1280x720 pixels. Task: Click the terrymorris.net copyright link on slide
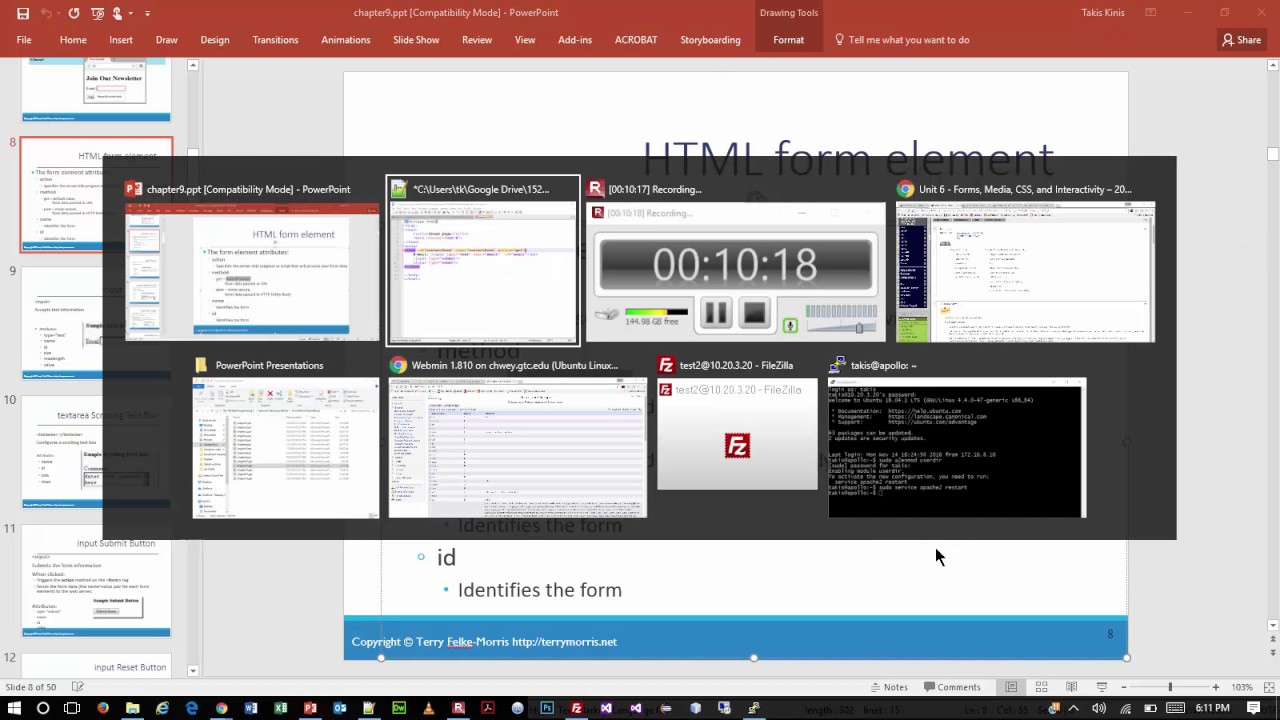pyautogui.click(x=564, y=642)
